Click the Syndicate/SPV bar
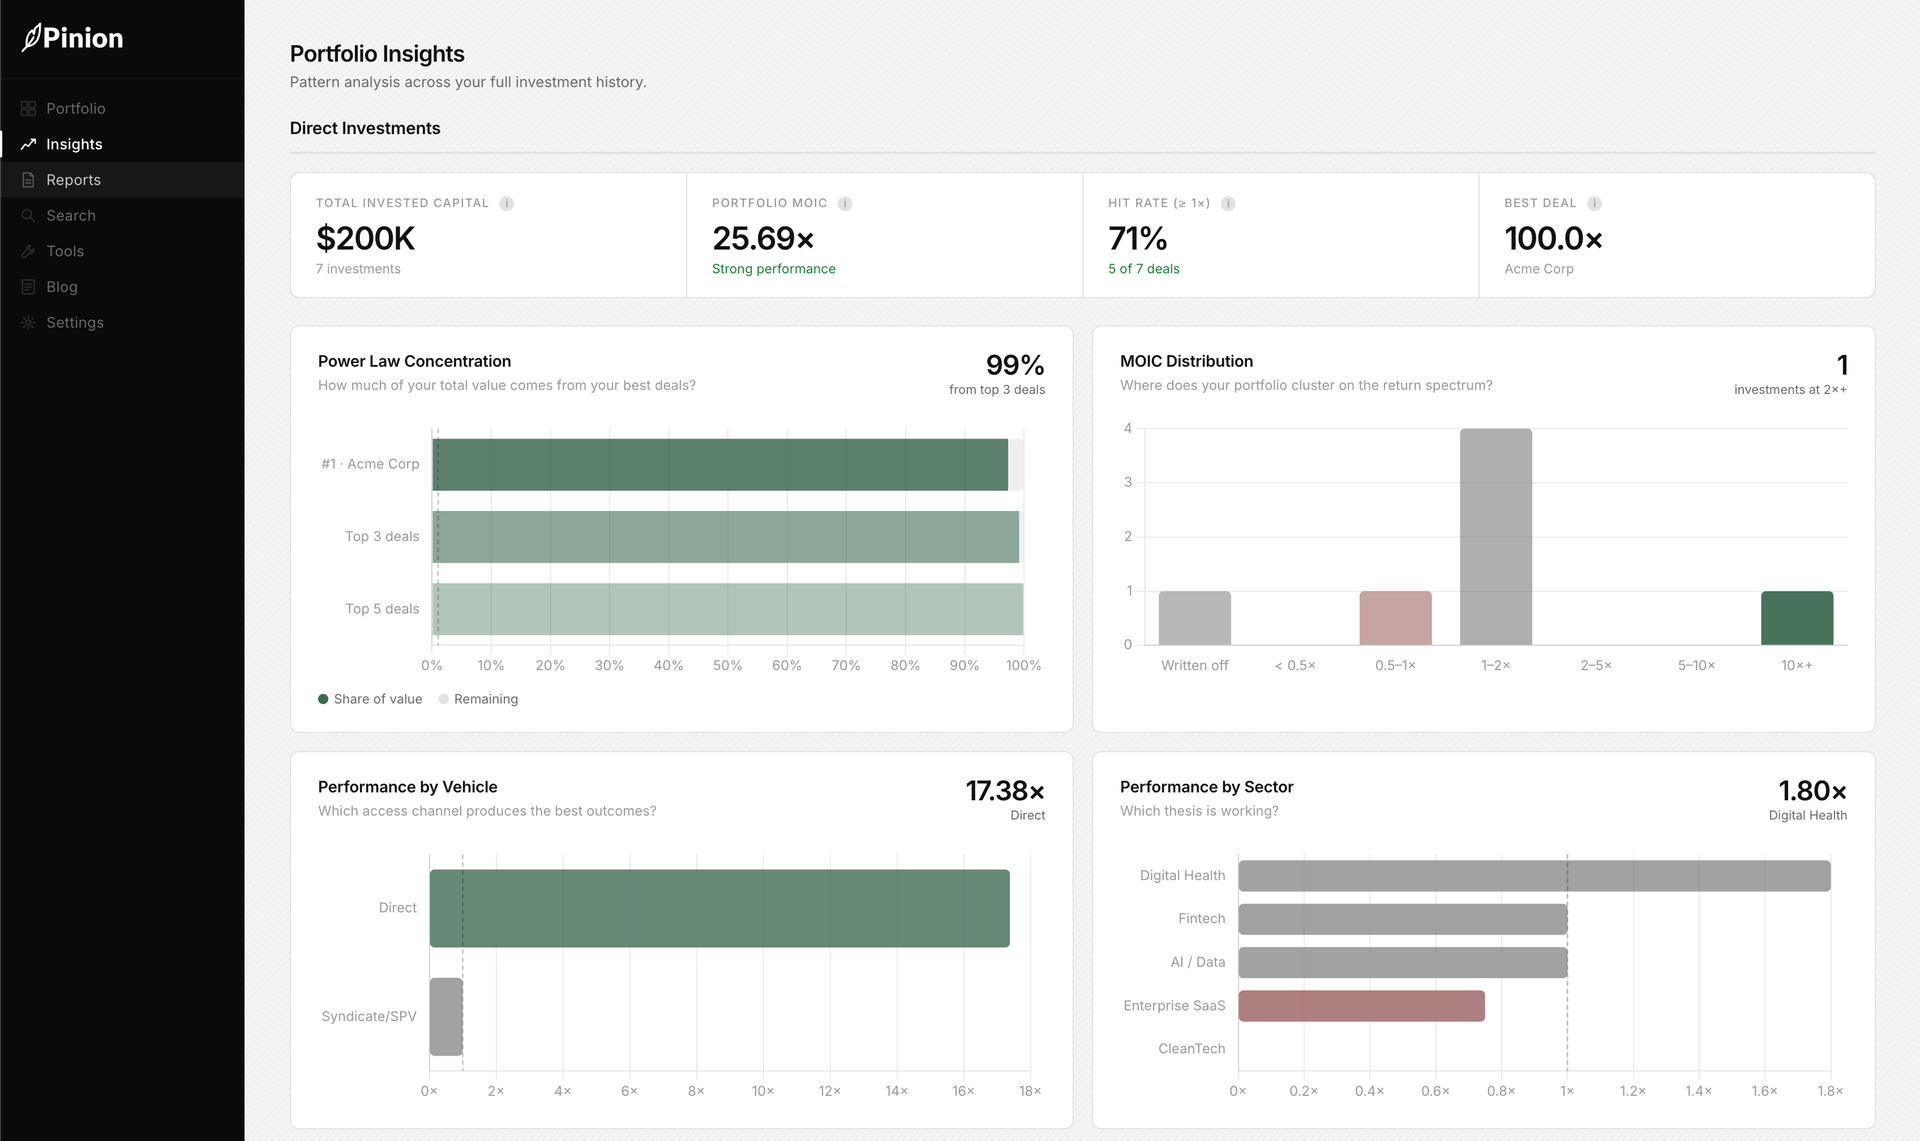 click(446, 1016)
